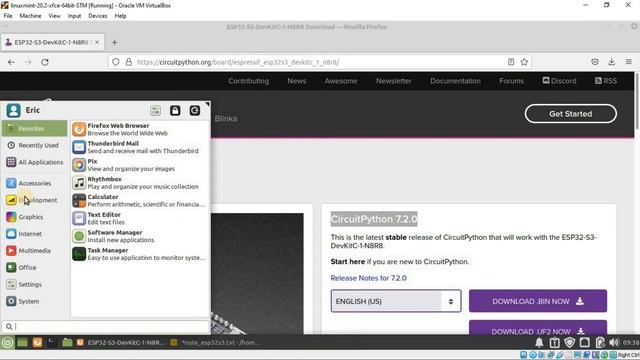Open the Contributing nav link
The width and height of the screenshot is (640, 360).
coord(249,81)
